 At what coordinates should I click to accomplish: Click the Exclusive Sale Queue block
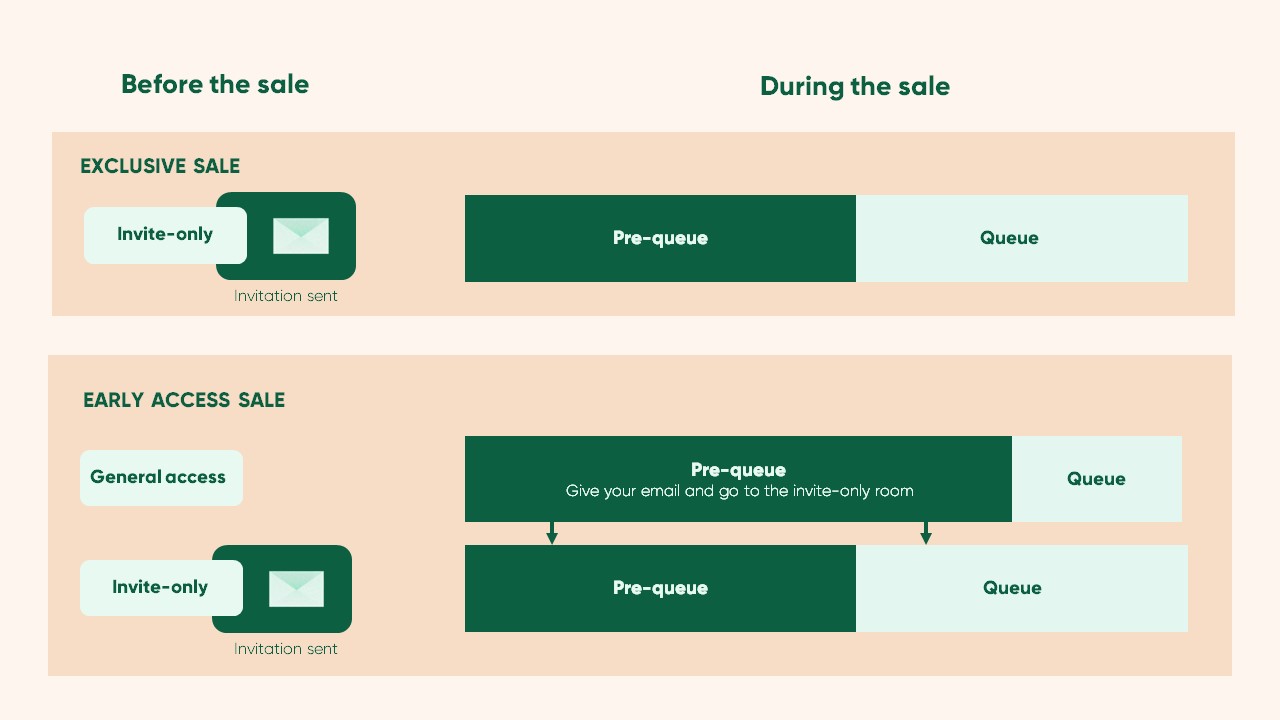click(x=1022, y=238)
